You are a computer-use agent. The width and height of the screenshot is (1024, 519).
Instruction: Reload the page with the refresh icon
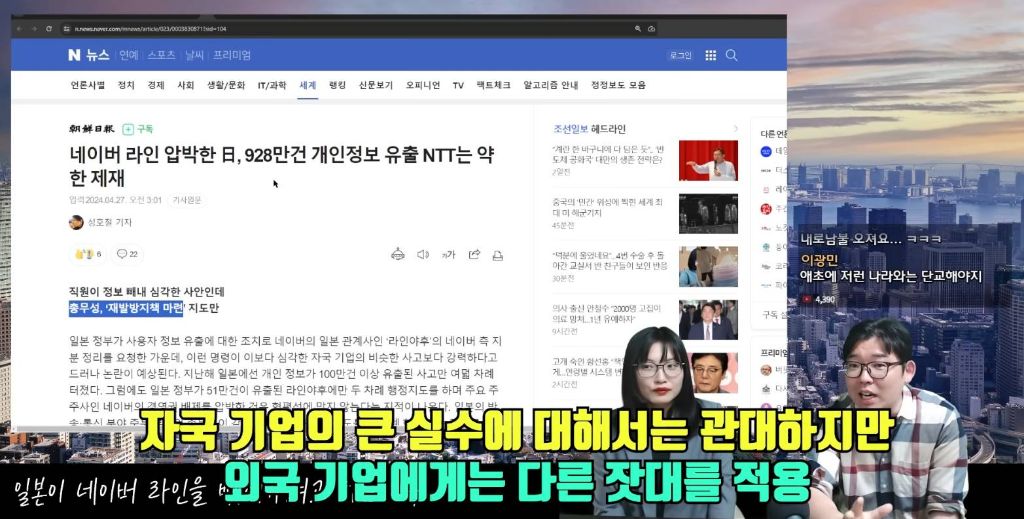(x=49, y=29)
